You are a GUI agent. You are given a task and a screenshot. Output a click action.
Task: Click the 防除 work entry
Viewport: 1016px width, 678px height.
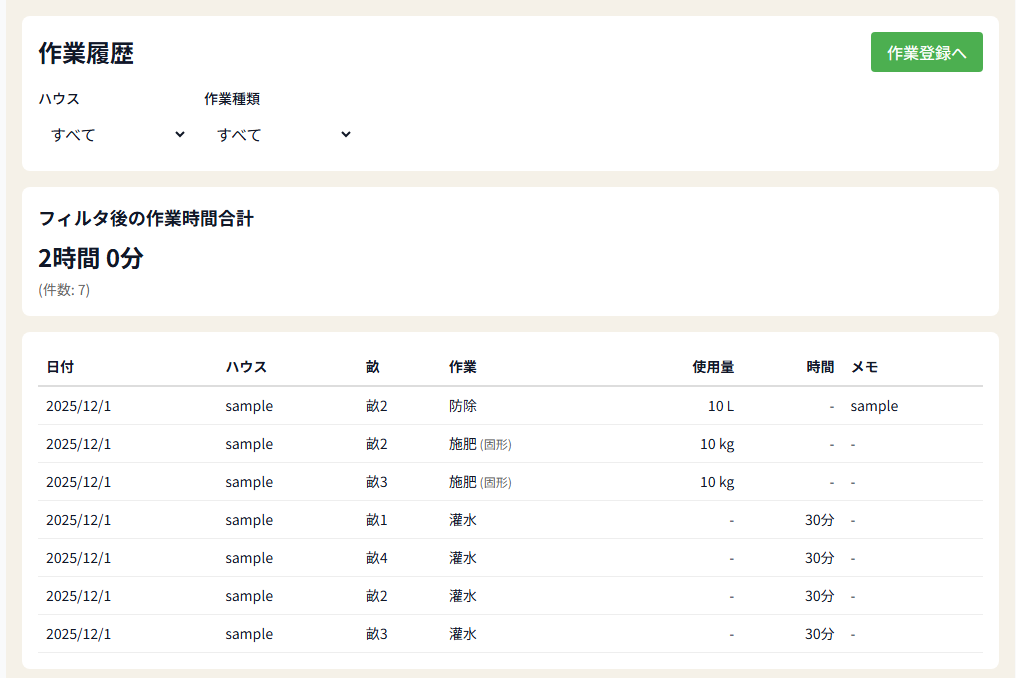click(x=463, y=406)
